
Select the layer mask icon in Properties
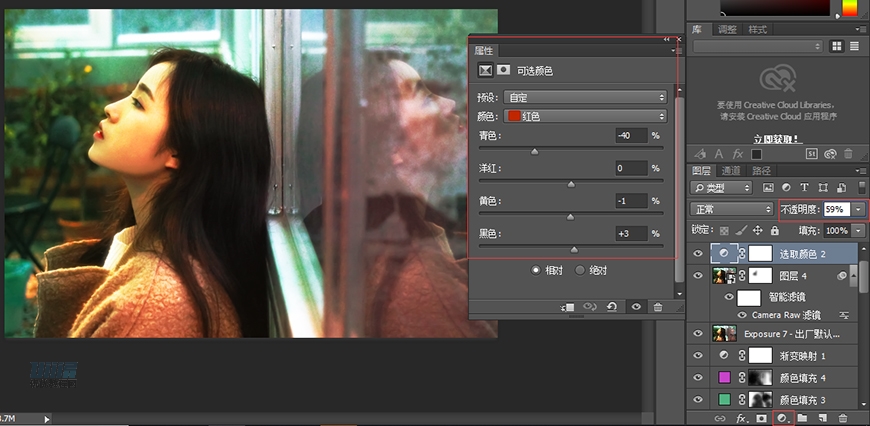coord(503,70)
